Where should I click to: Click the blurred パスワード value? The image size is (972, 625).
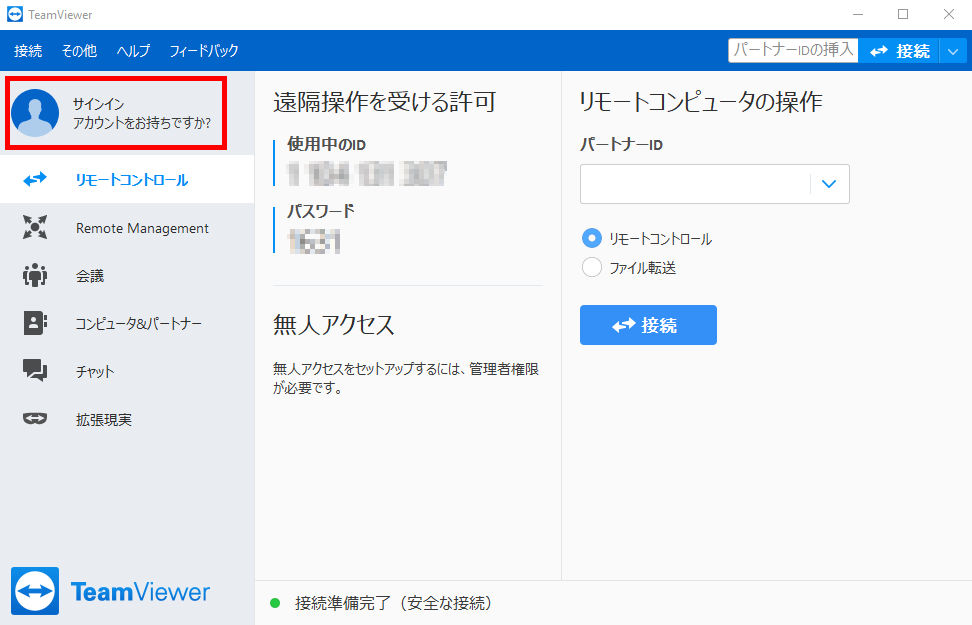click(314, 241)
